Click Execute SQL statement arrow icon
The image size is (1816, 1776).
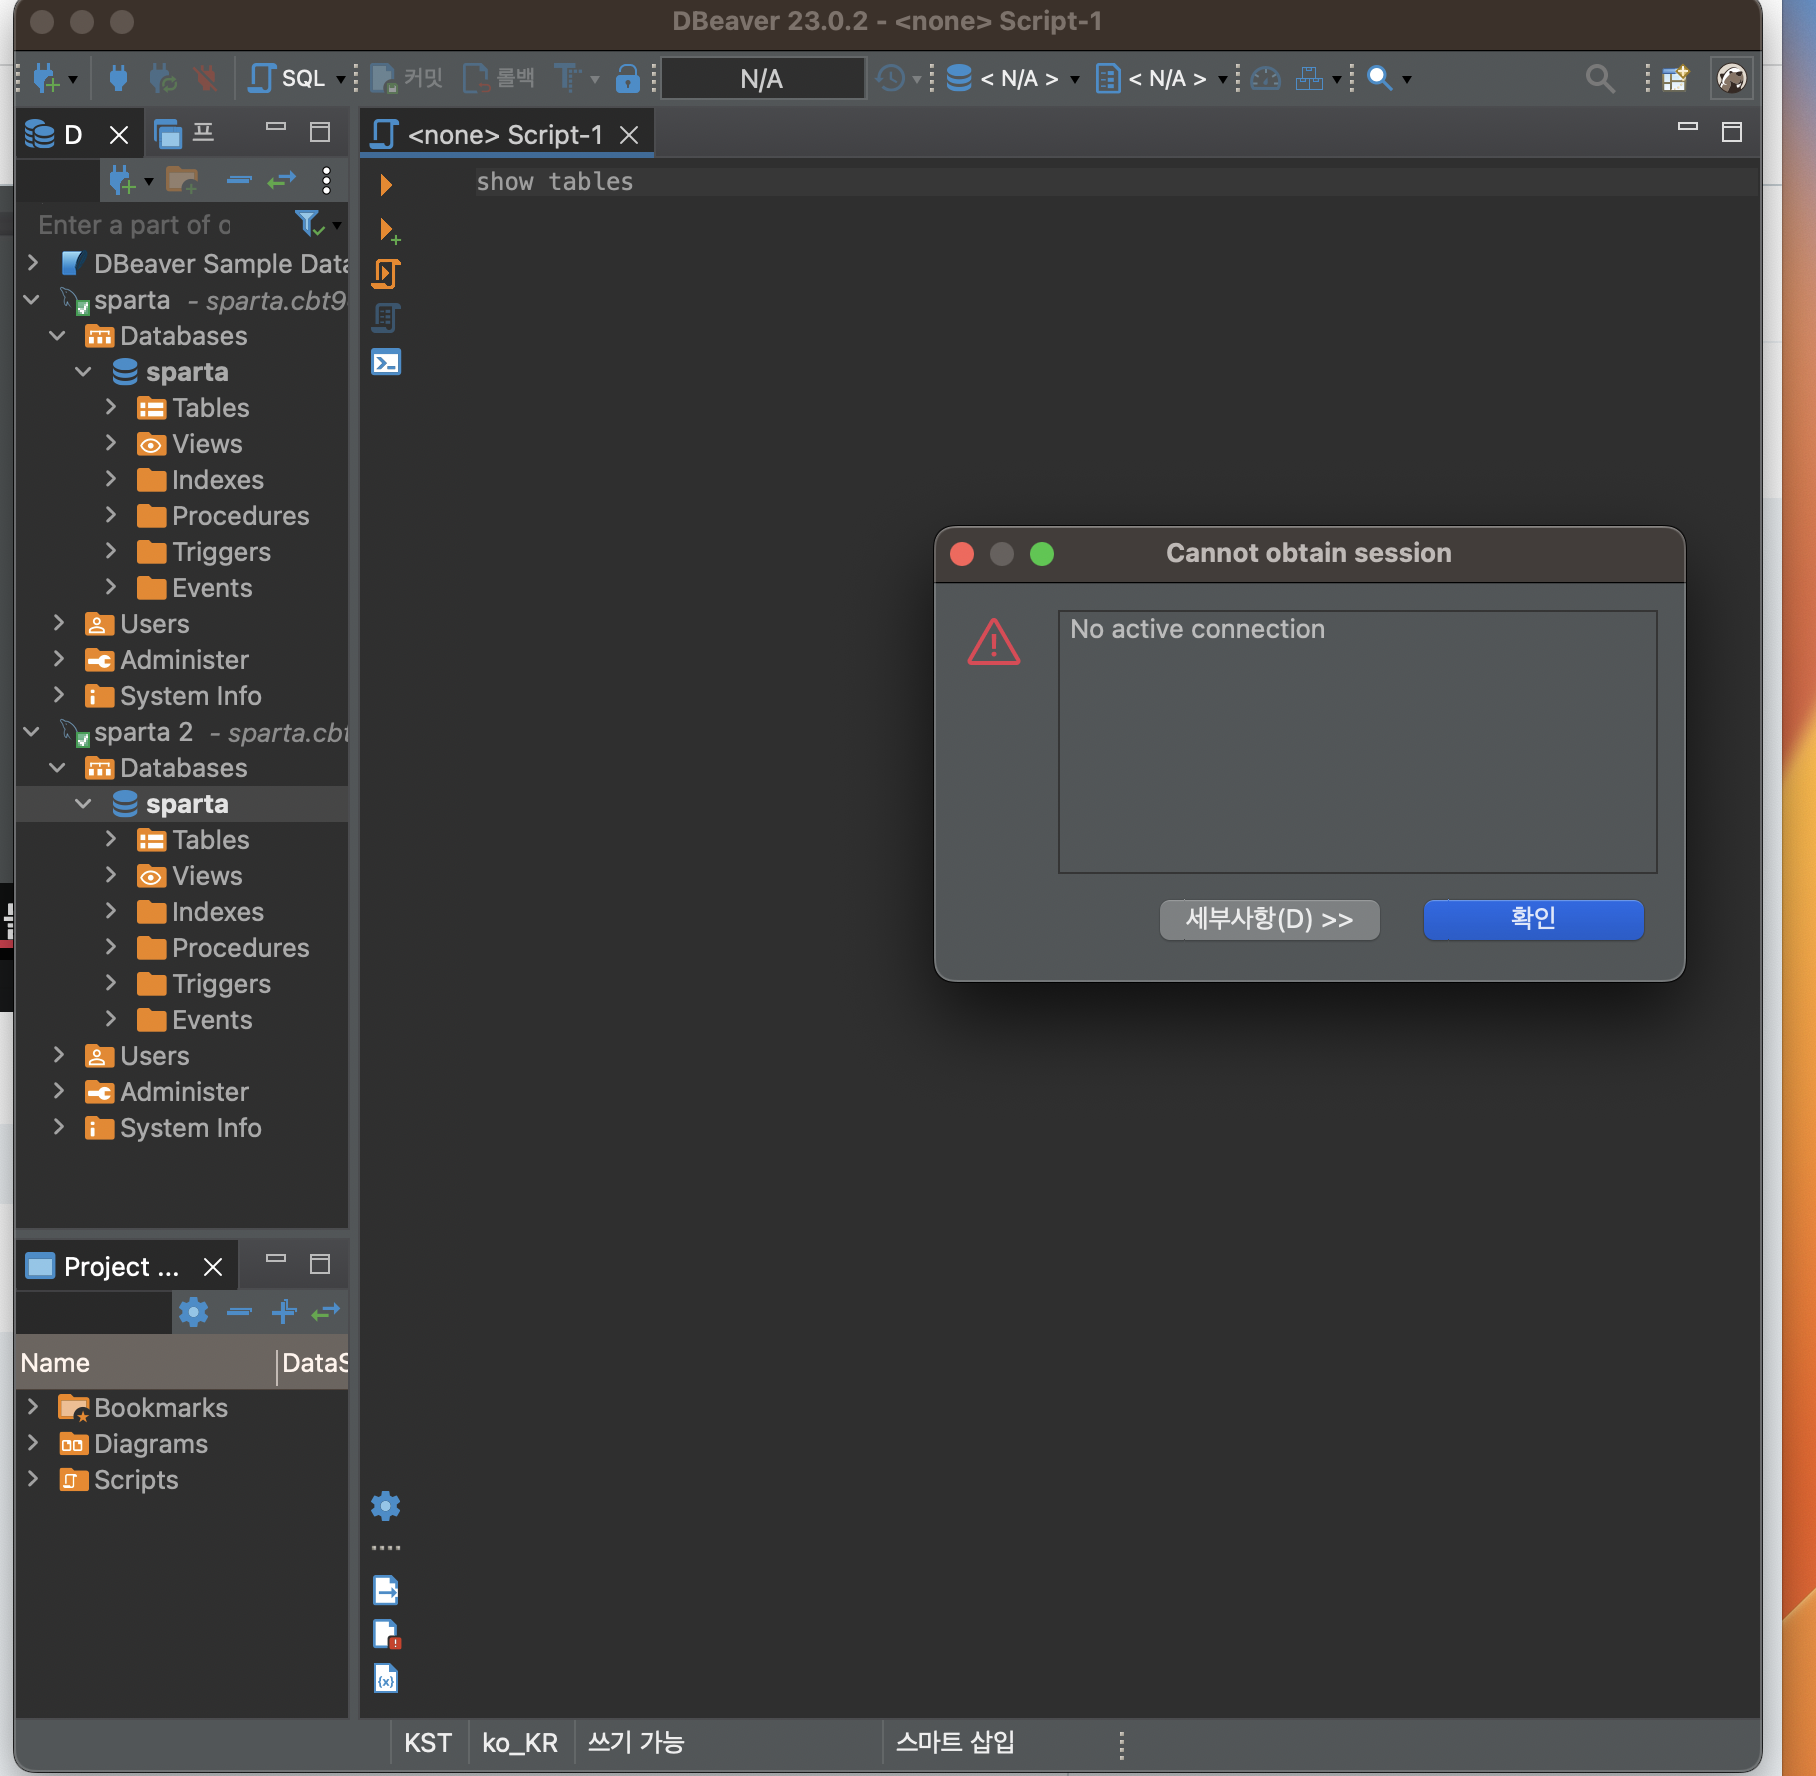[x=386, y=184]
